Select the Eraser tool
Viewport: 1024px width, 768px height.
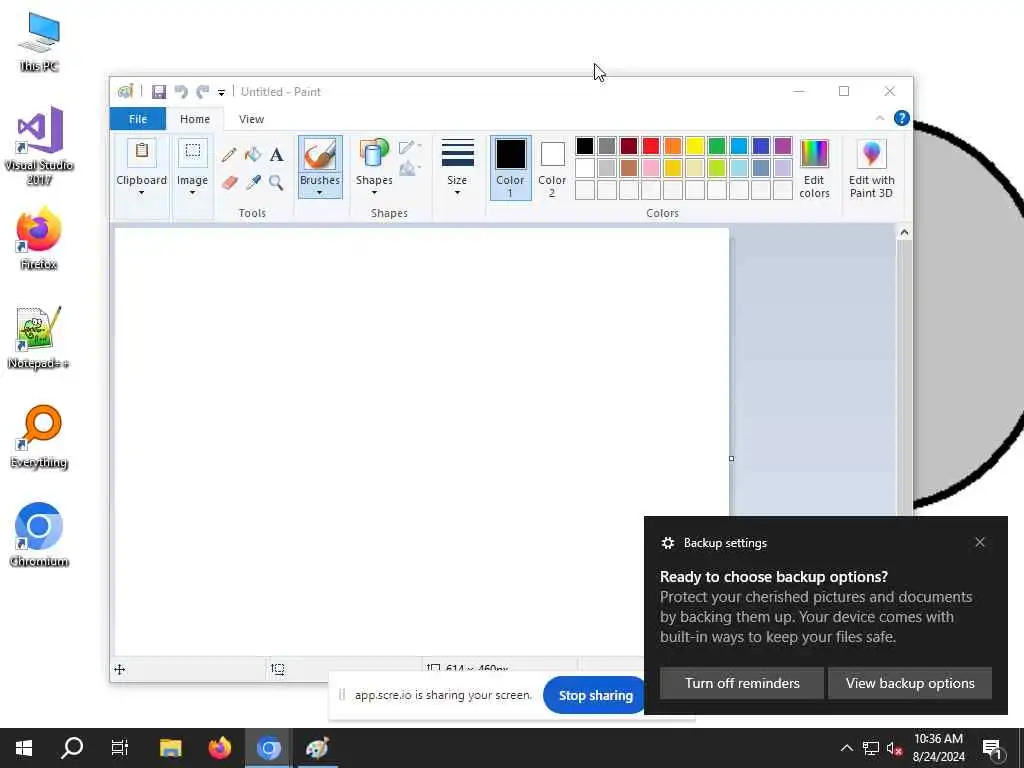[229, 182]
